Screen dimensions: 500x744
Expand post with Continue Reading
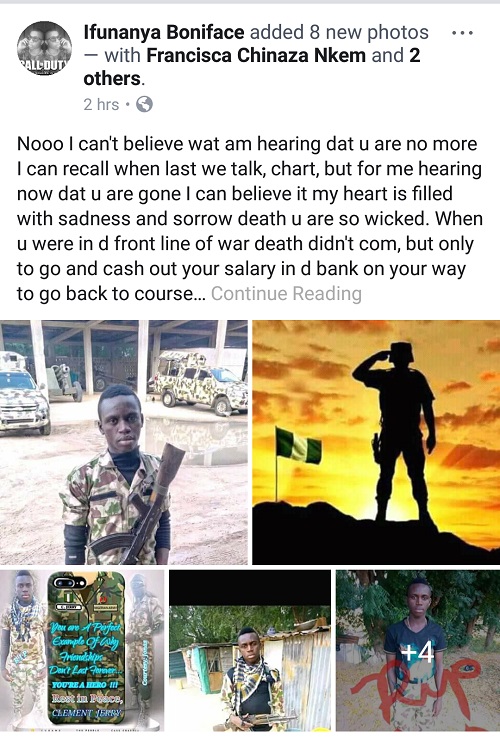coord(286,294)
